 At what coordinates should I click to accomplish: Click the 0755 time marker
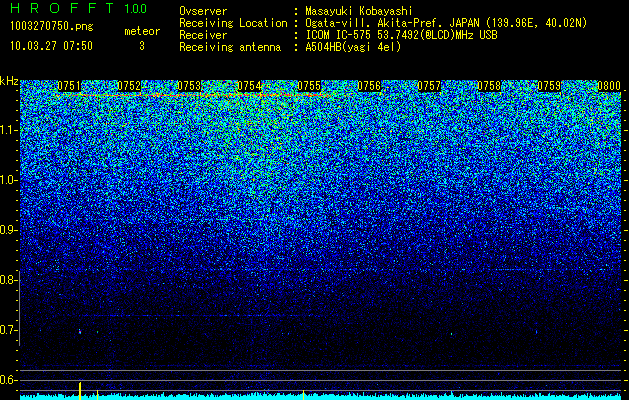click(x=309, y=86)
